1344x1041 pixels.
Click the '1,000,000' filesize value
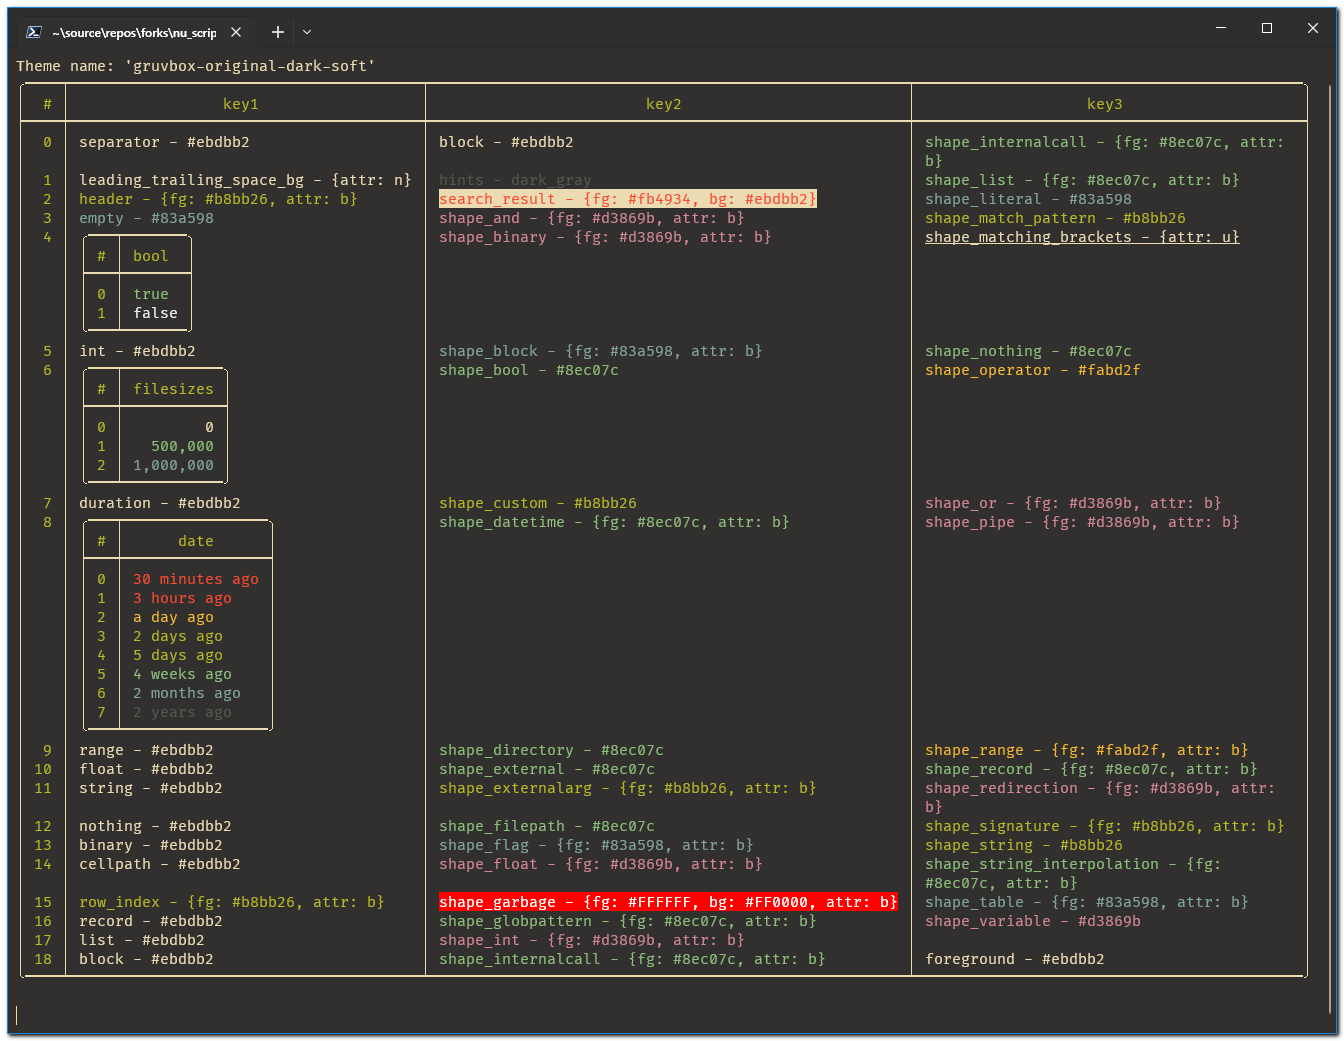tap(174, 465)
